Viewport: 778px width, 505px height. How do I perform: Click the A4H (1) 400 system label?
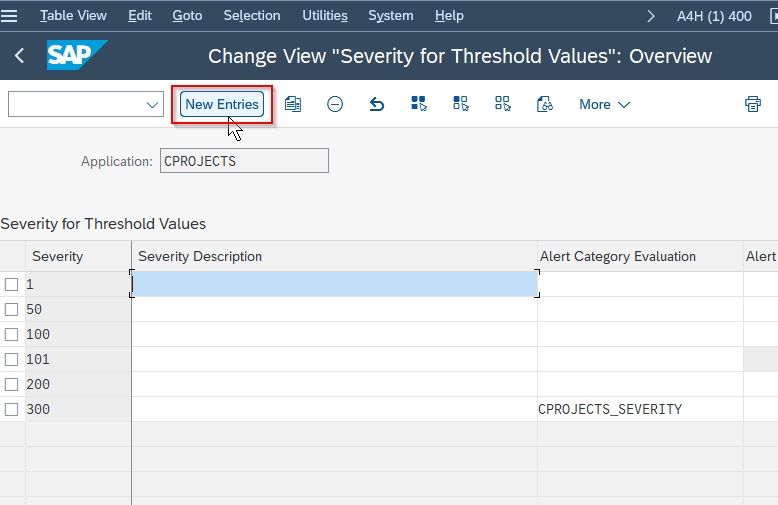pyautogui.click(x=714, y=16)
